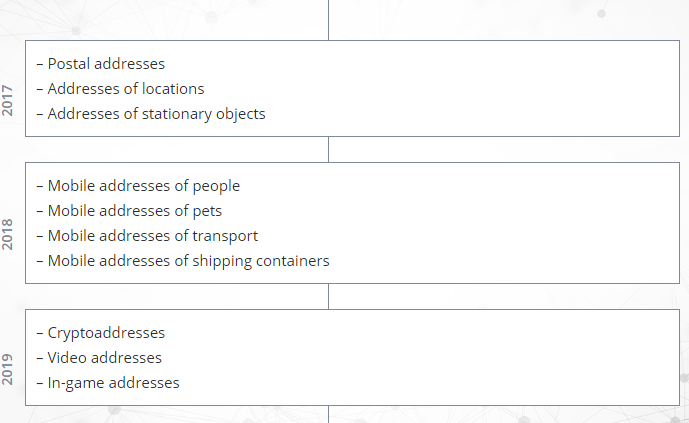689x423 pixels.
Task: Click the connector line between 2017 and 2018 boxes
Action: (x=328, y=149)
